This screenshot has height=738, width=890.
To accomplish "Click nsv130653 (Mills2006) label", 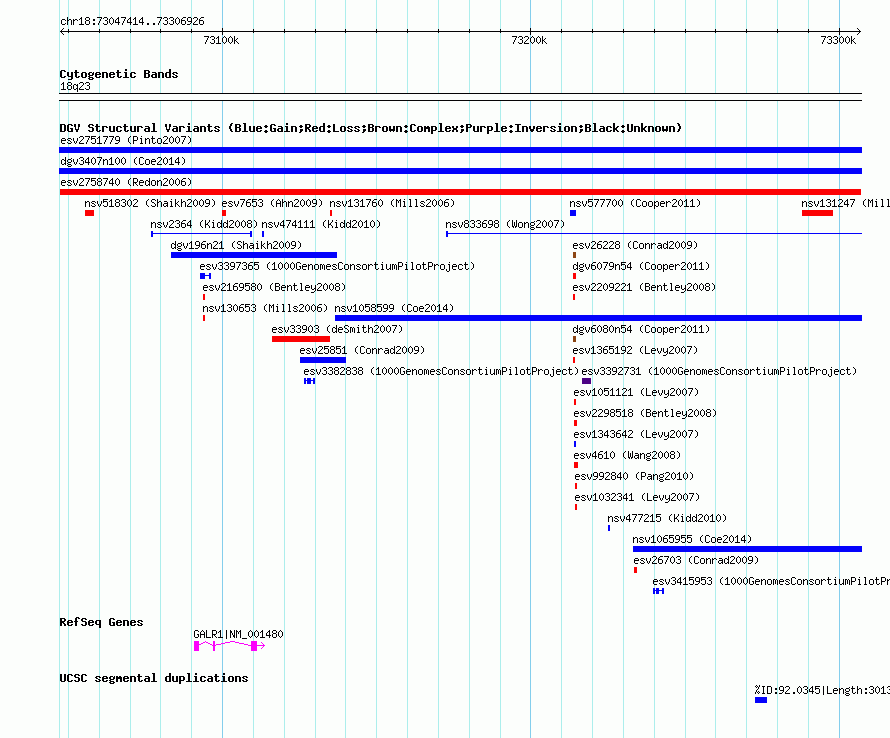I will pos(265,308).
